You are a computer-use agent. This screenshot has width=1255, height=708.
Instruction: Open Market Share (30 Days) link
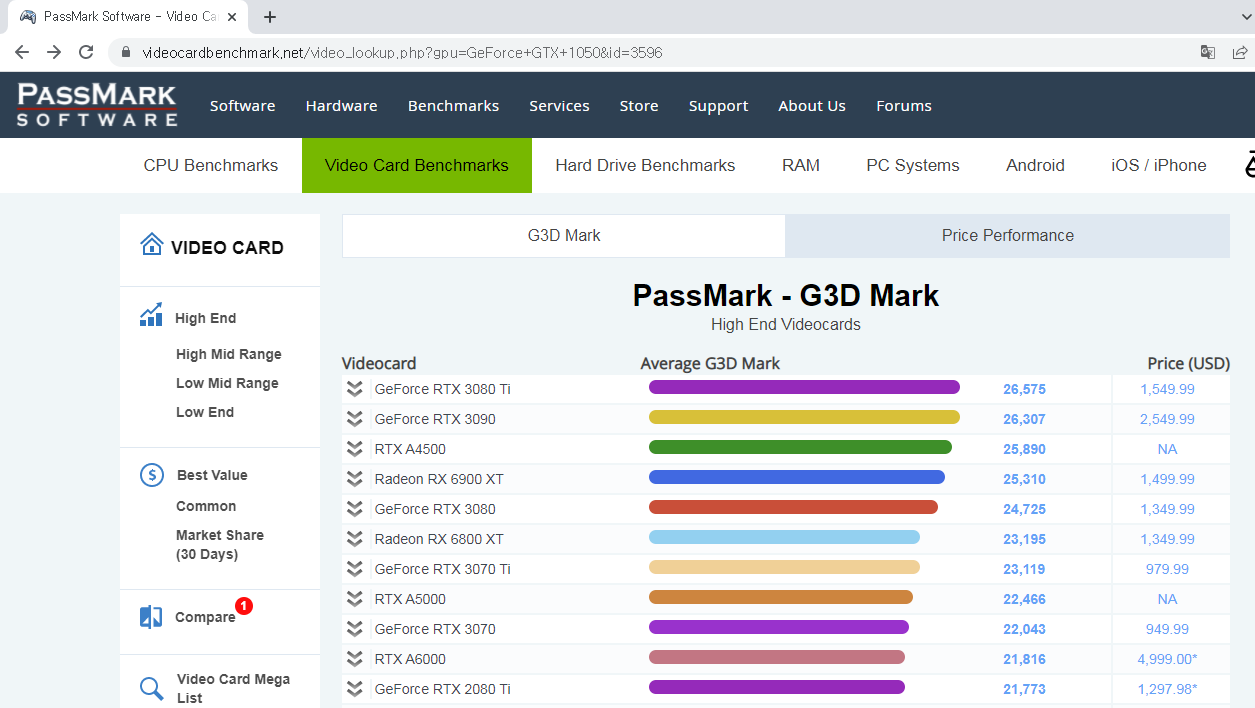[x=220, y=545]
